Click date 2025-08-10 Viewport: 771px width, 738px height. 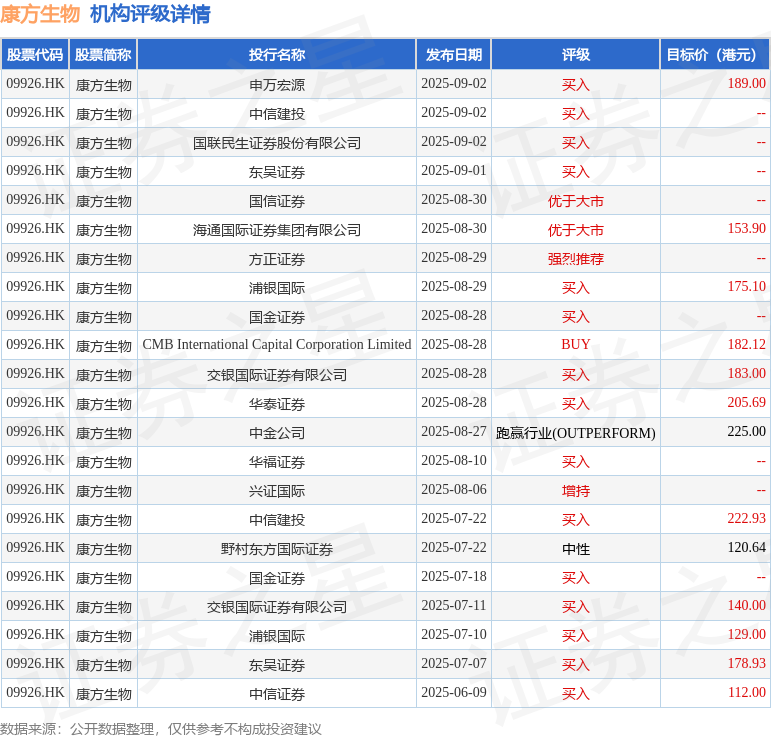[454, 461]
